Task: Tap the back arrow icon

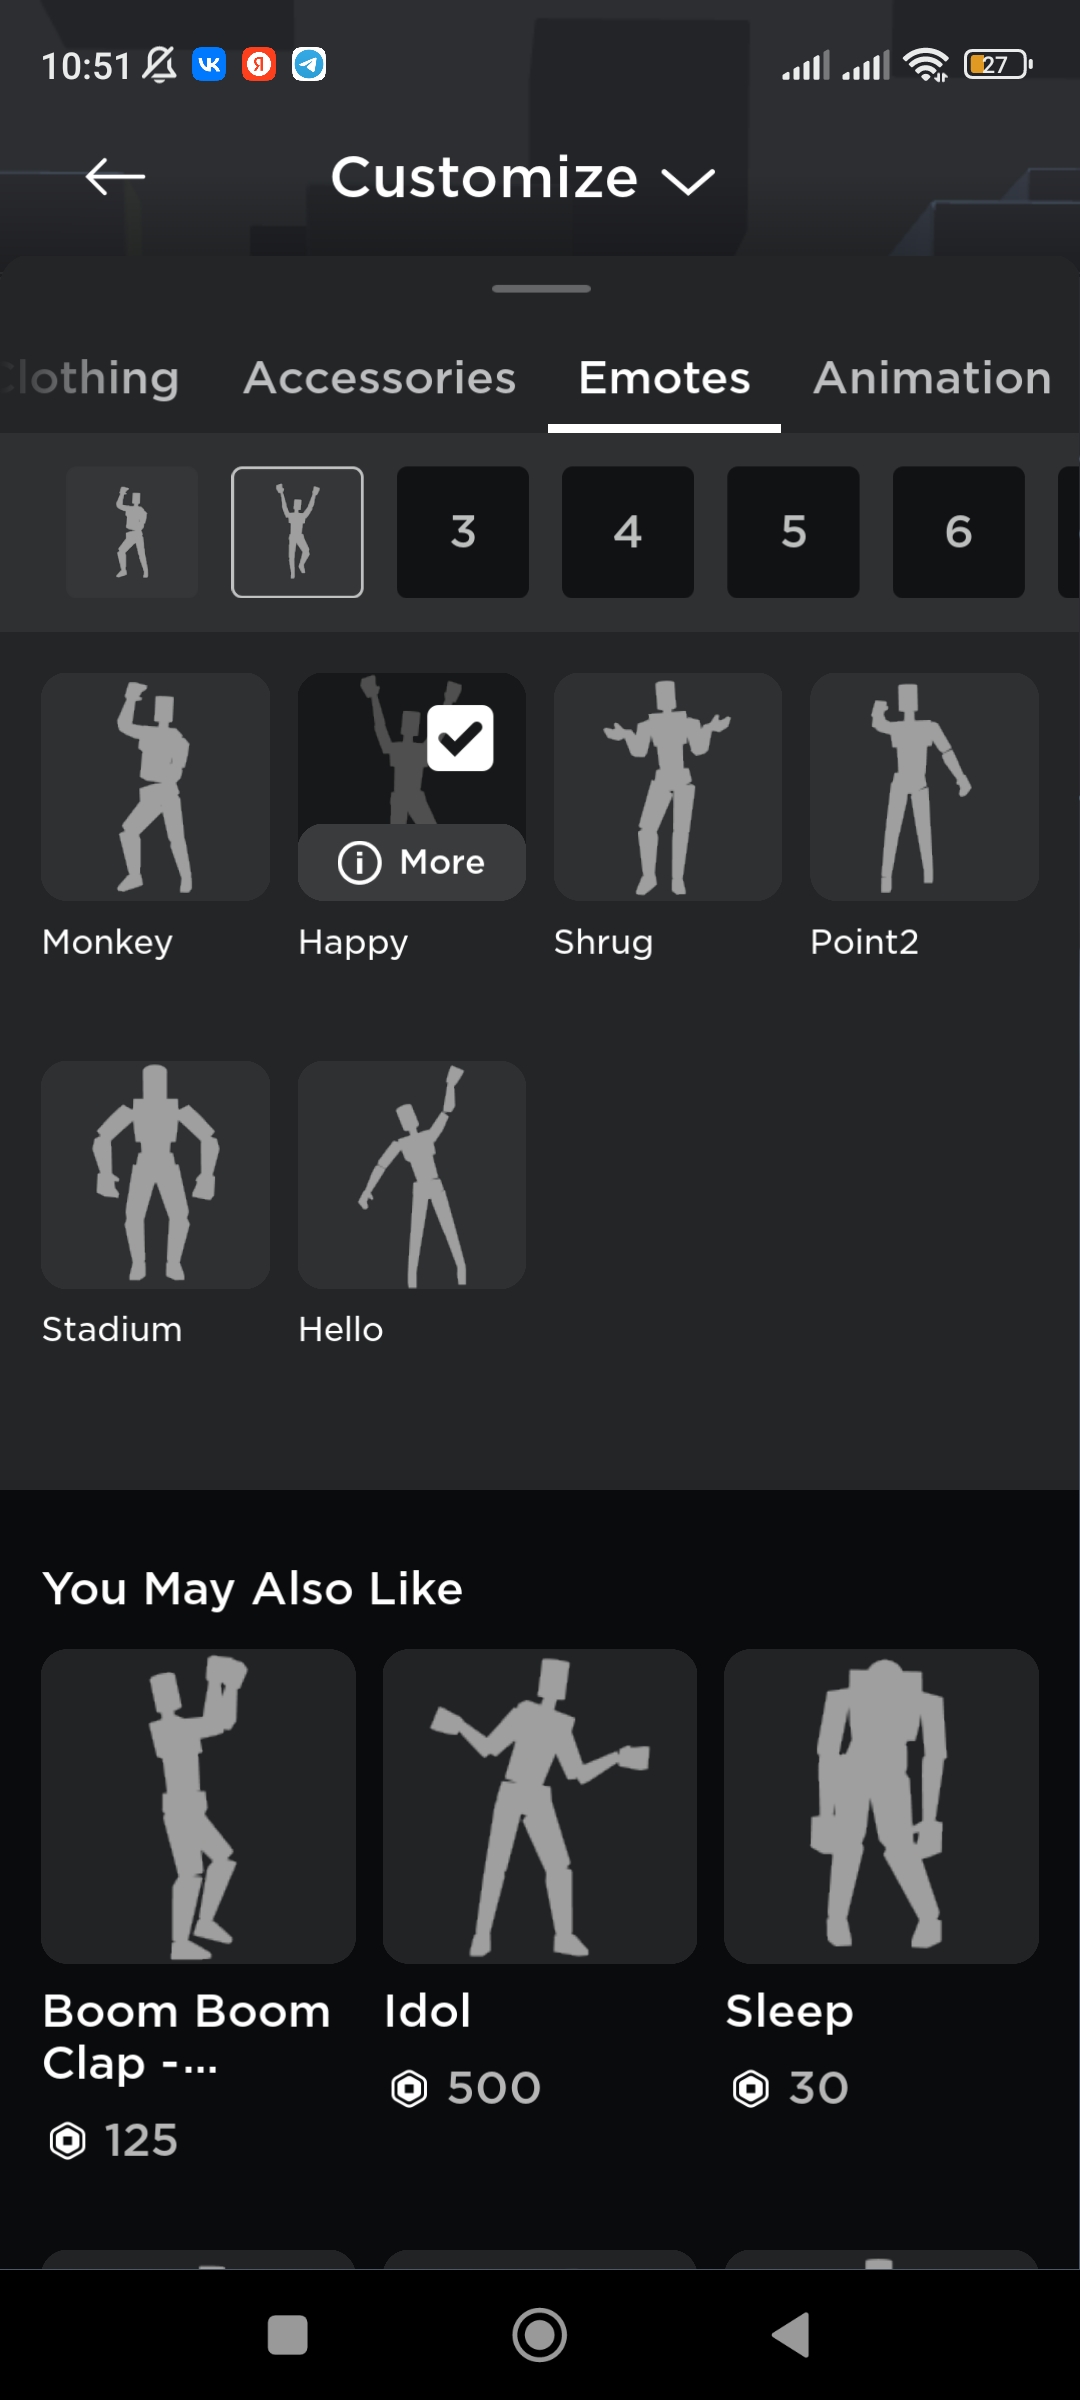Action: 116,177
